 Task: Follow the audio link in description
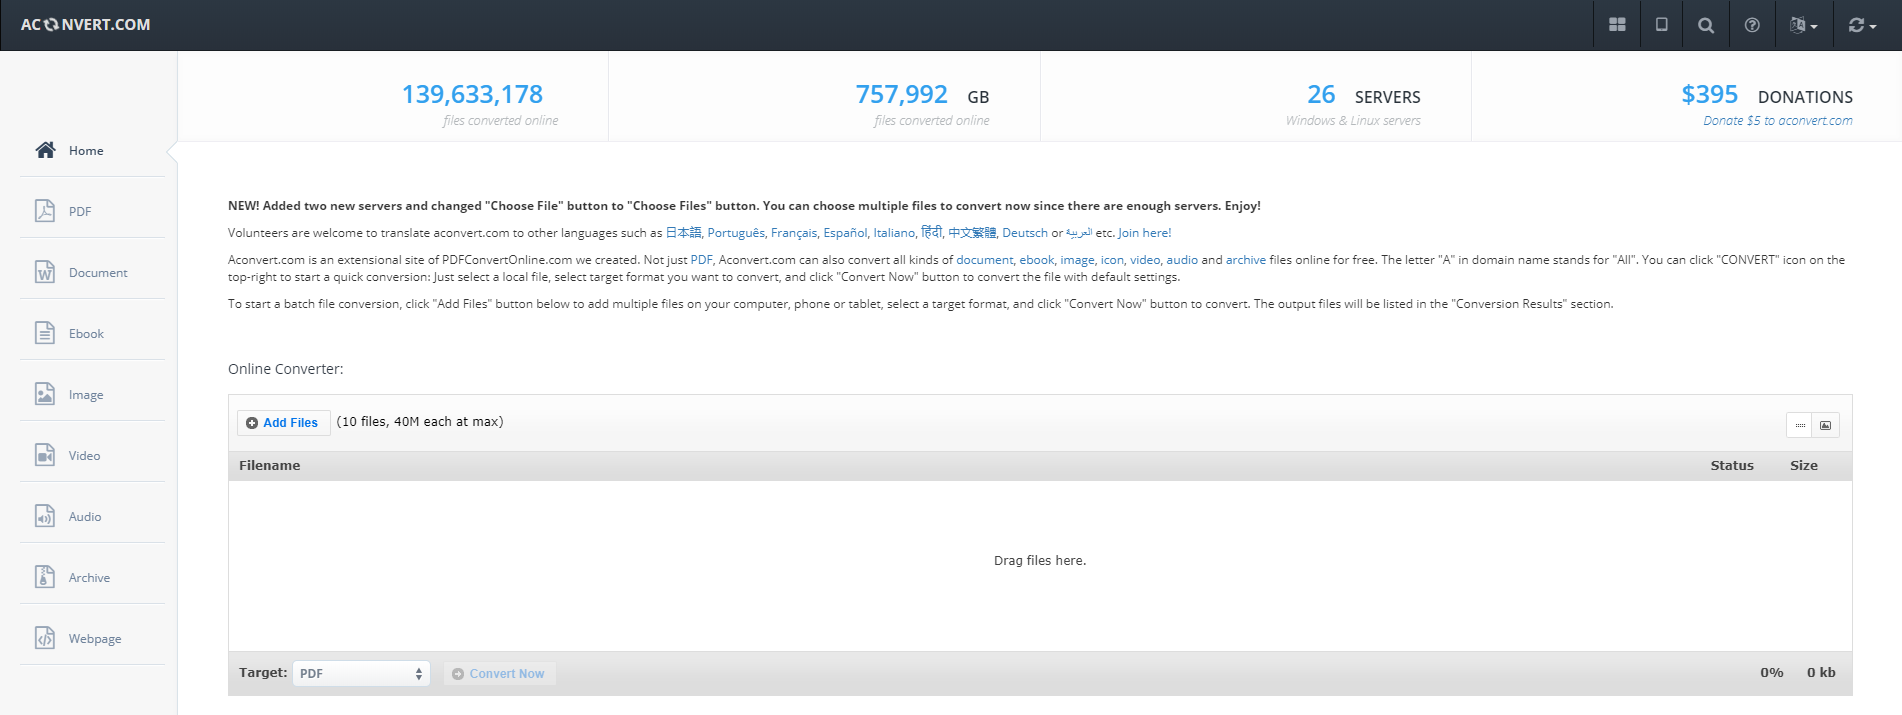[1182, 260]
